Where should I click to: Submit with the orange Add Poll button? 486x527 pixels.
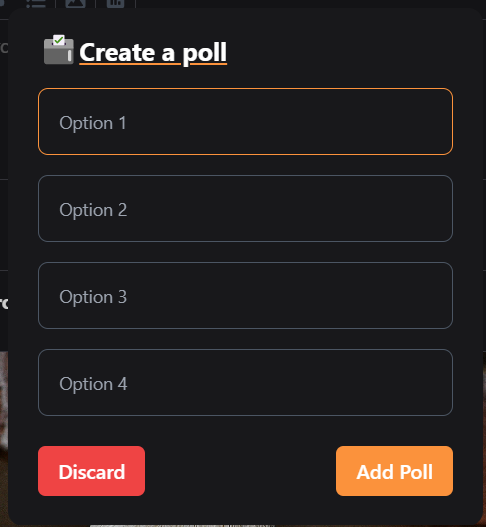394,471
